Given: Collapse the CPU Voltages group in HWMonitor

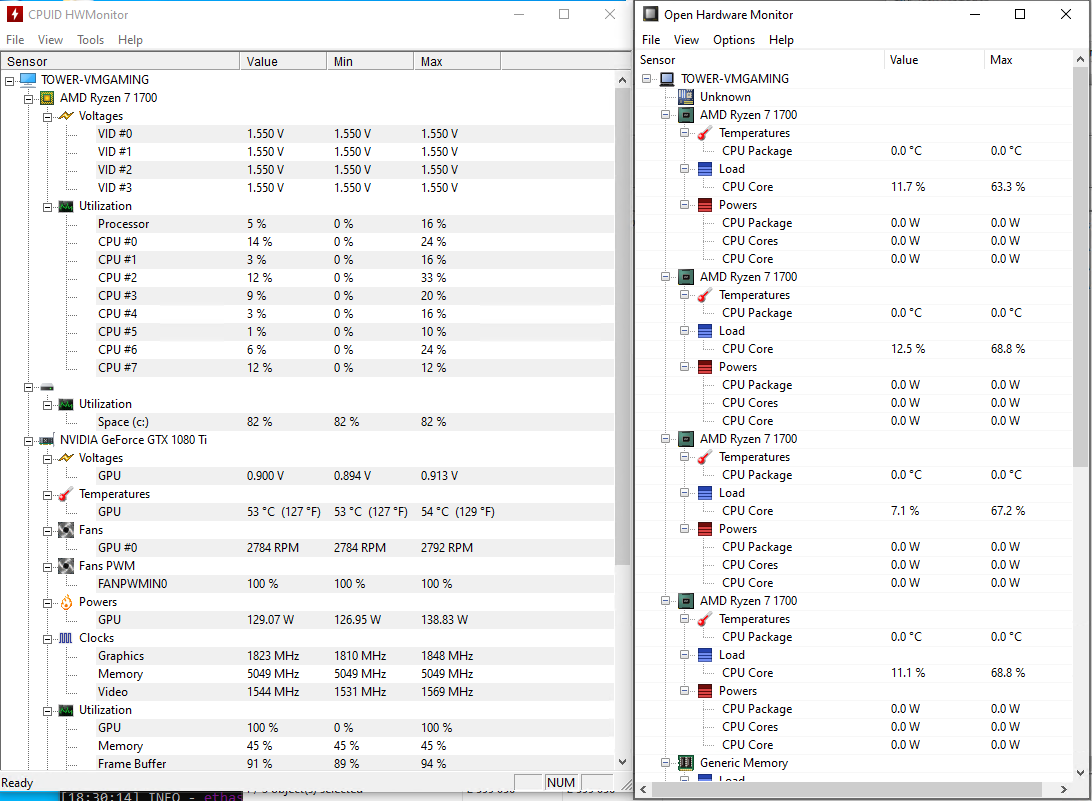Looking at the screenshot, I should tap(47, 117).
